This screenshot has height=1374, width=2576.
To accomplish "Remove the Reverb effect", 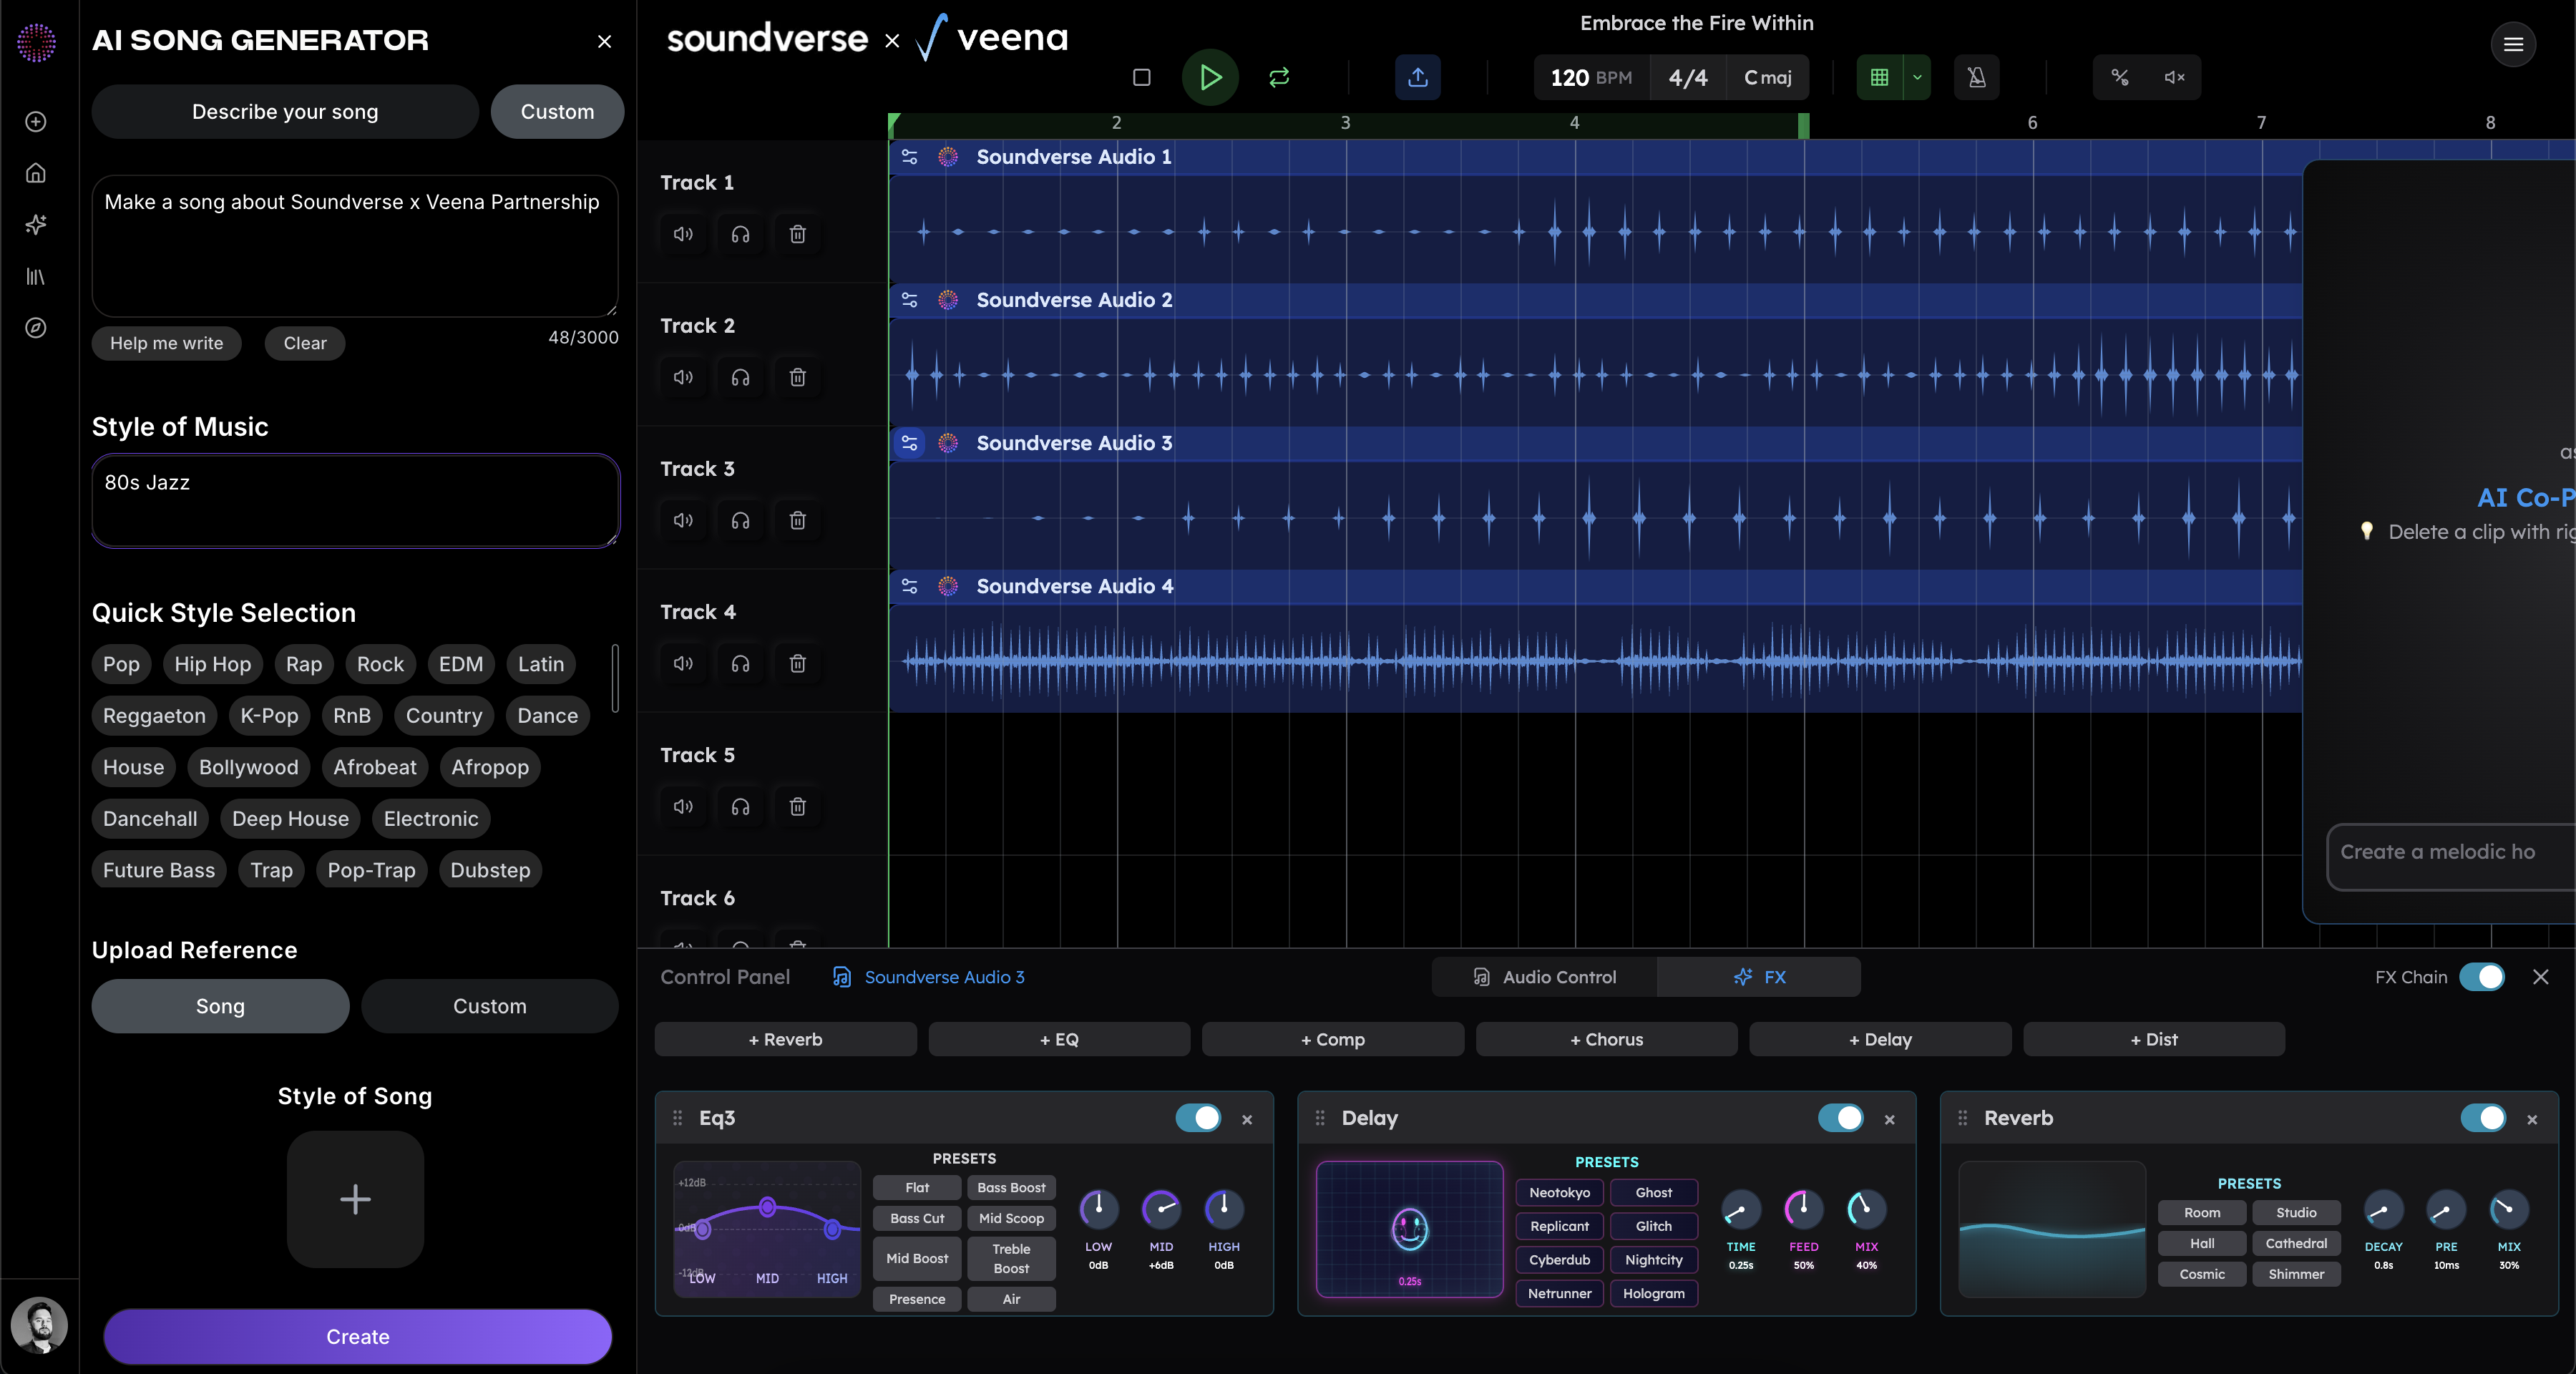I will 2532,1119.
